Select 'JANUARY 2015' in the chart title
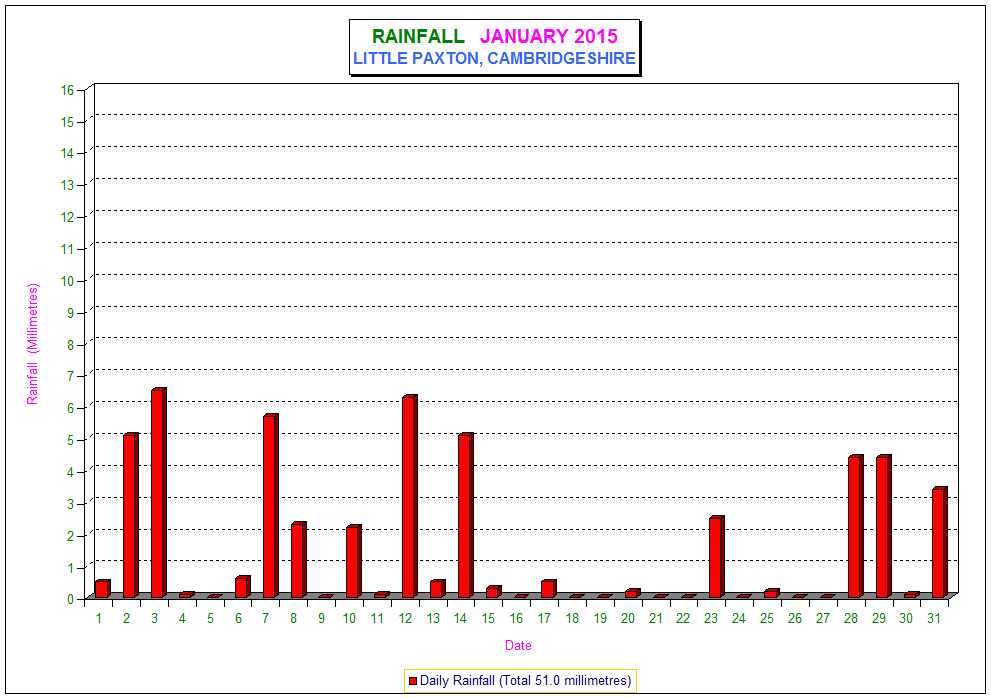The image size is (991, 698). 549,37
